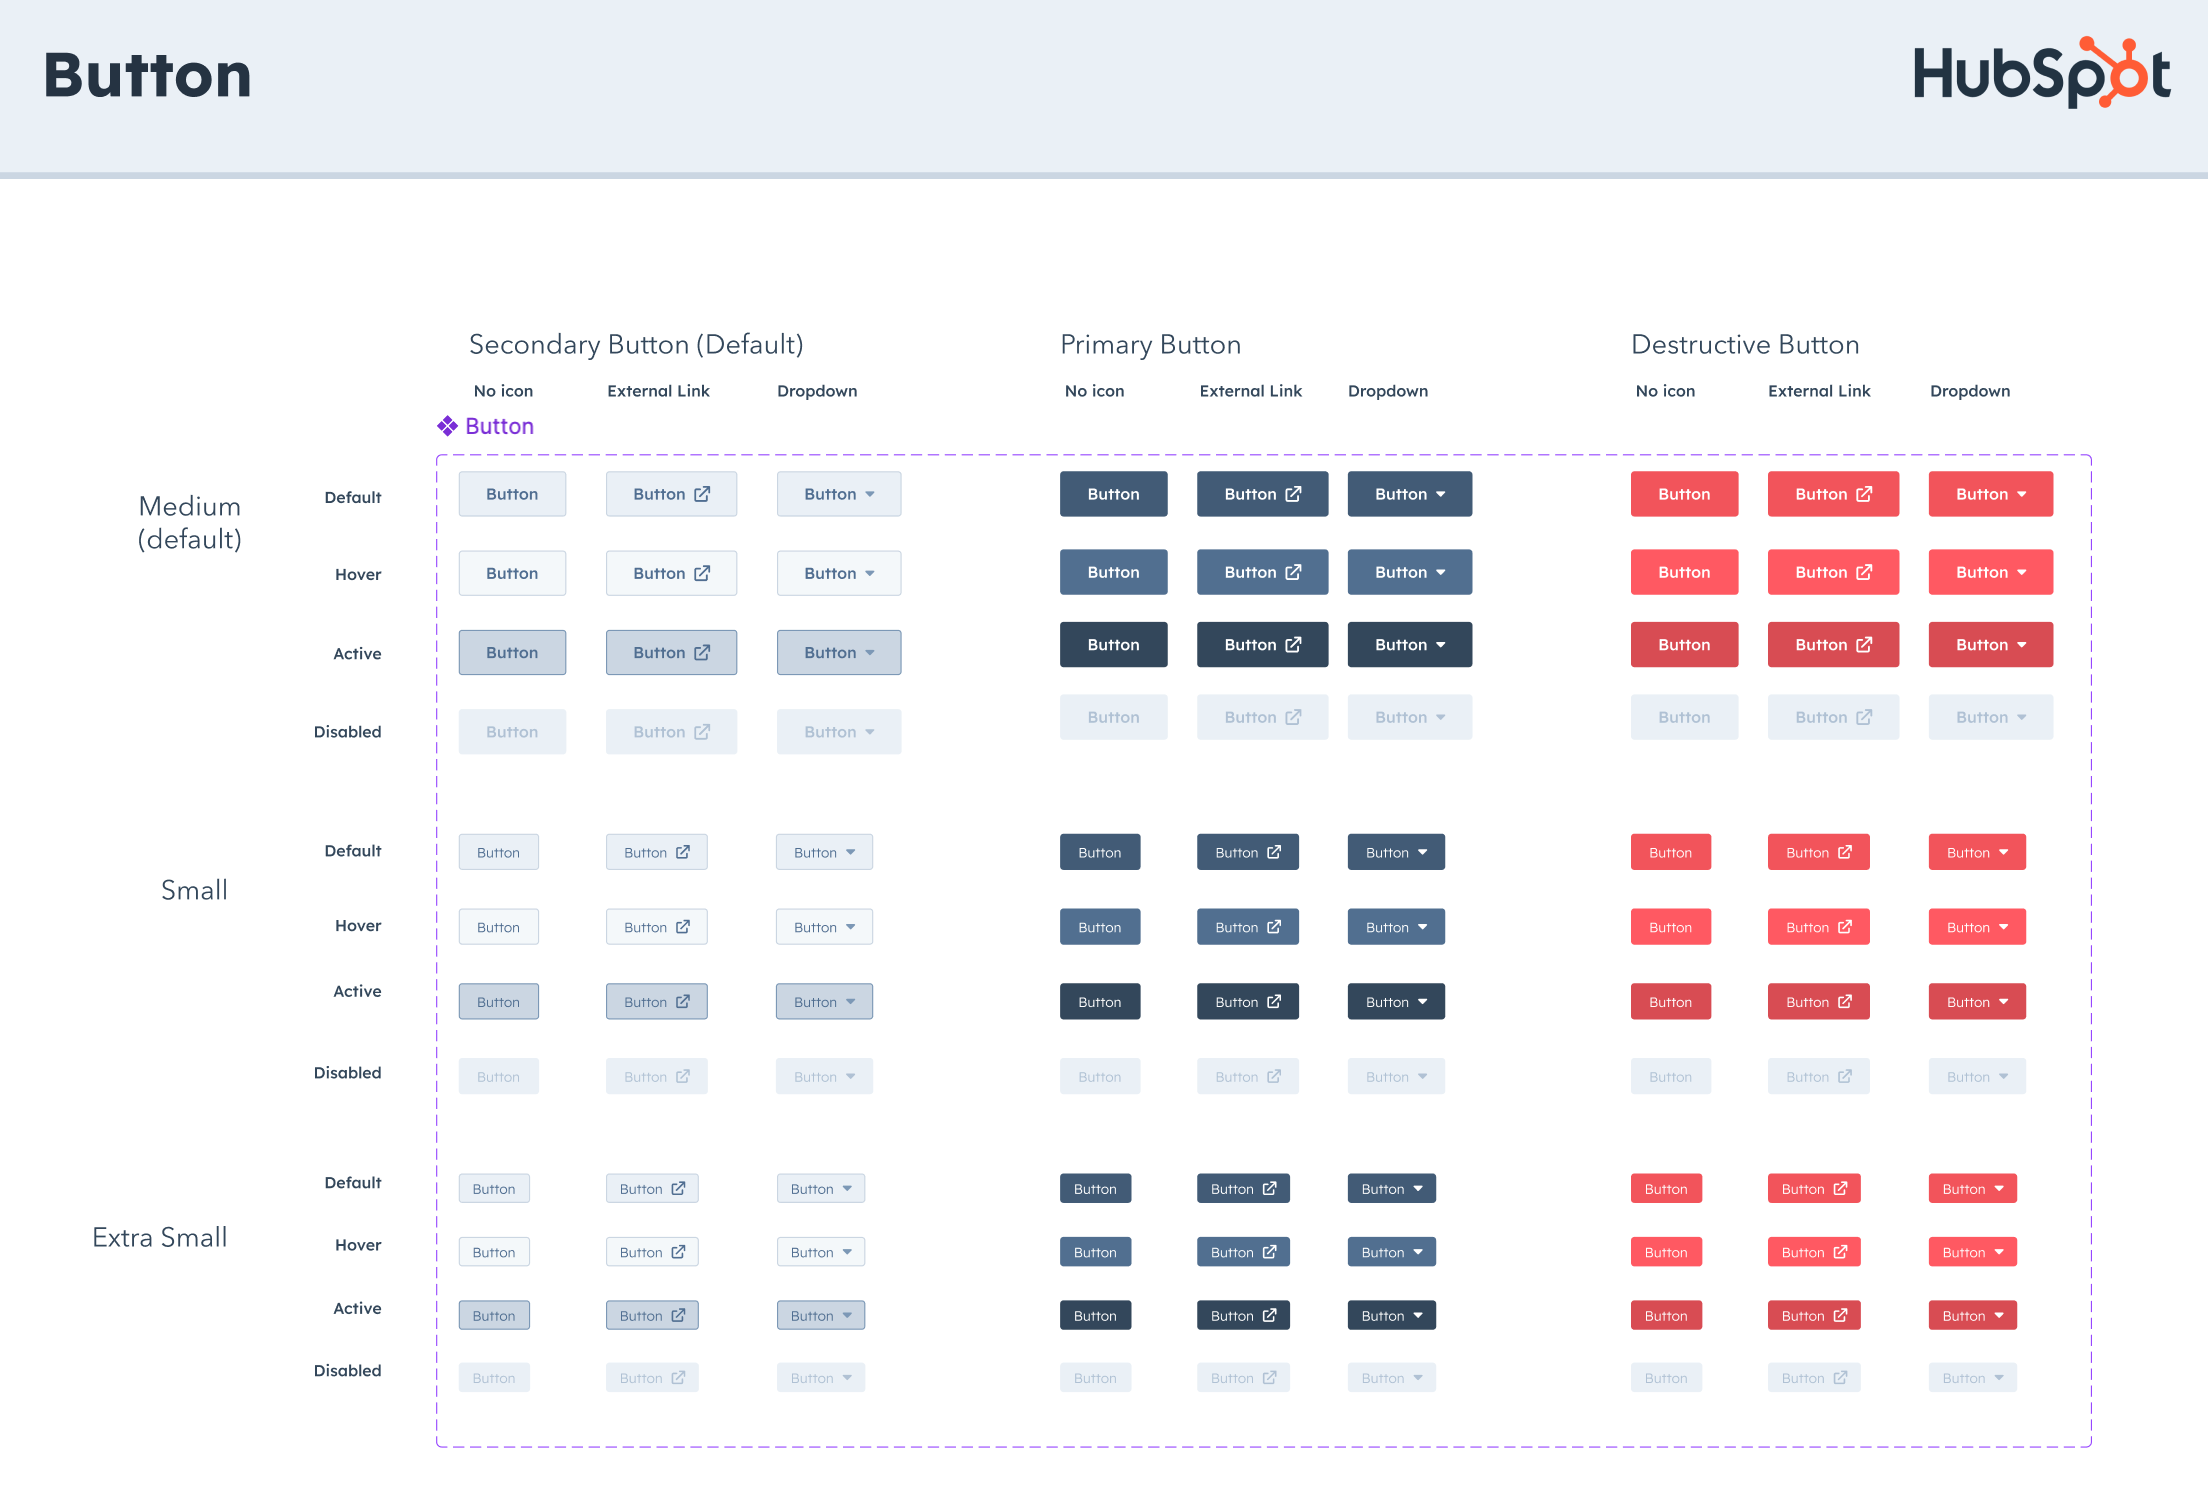Click medium disabled destructive no-icon button
Image resolution: width=2208 pixels, height=1496 pixels.
(x=1684, y=717)
